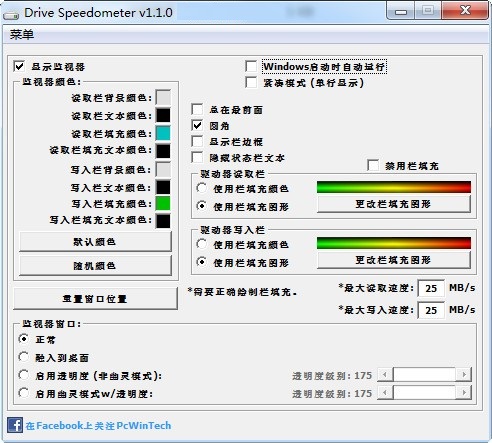The height and width of the screenshot is (443, 492).
Task: Click the write bar gradient preview image
Action: [x=394, y=243]
